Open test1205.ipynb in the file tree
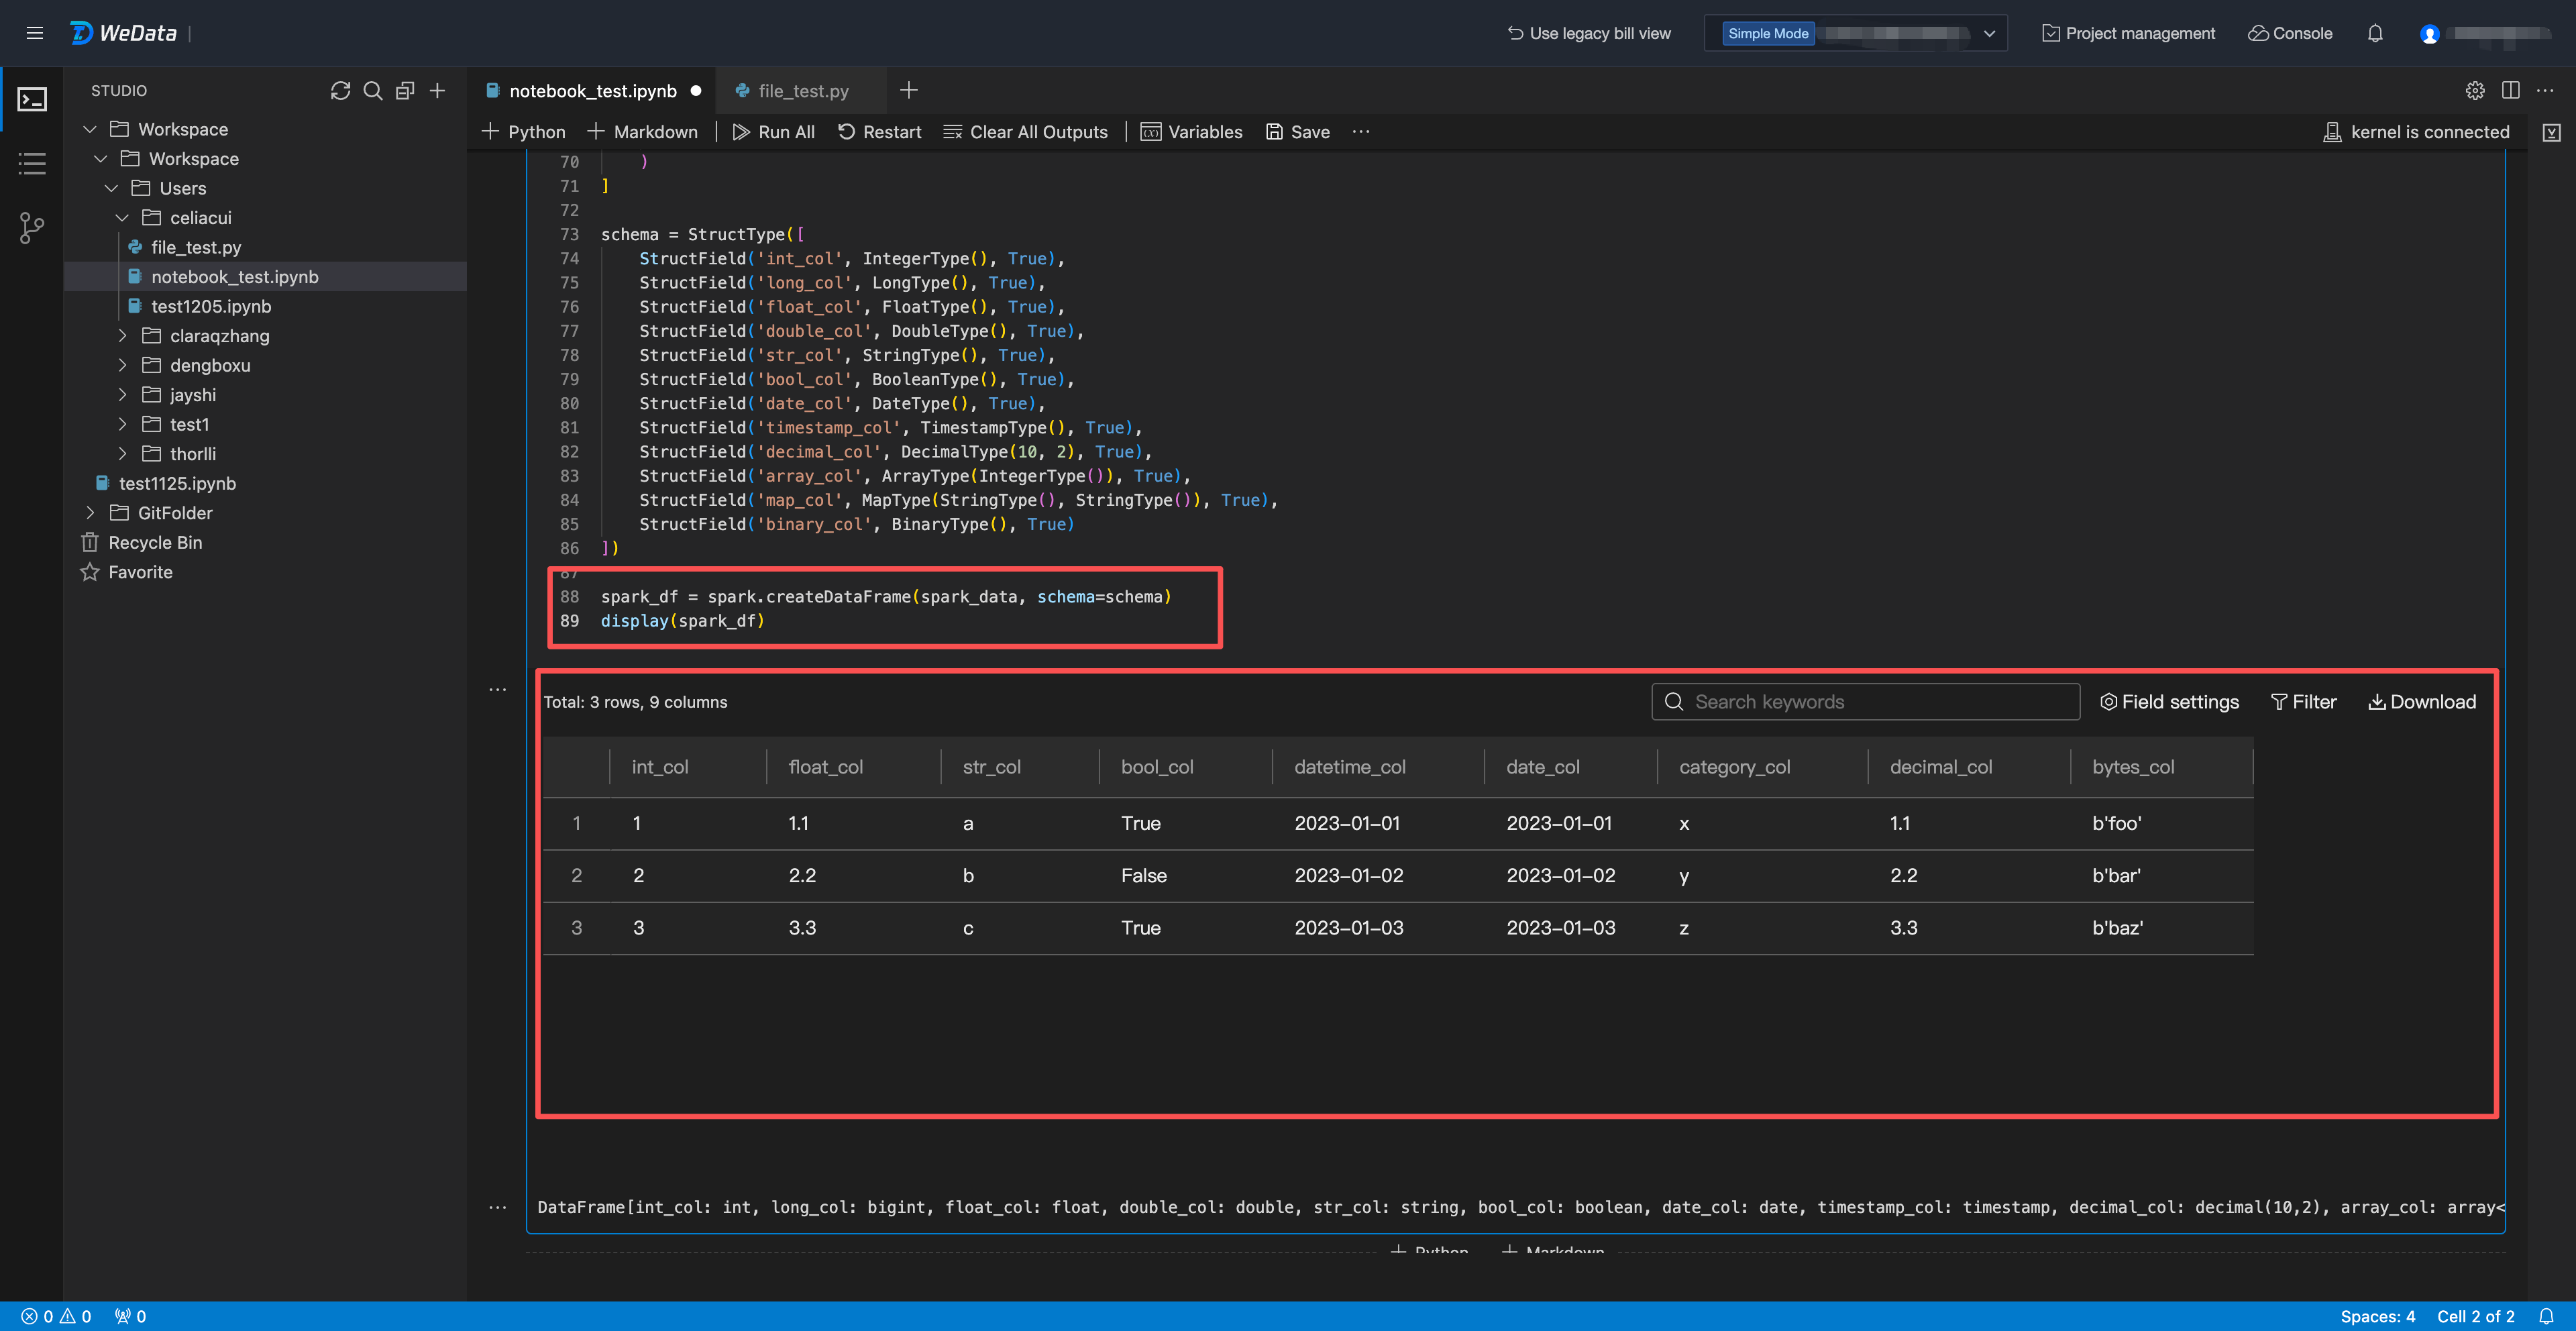The image size is (2576, 1331). [x=211, y=306]
